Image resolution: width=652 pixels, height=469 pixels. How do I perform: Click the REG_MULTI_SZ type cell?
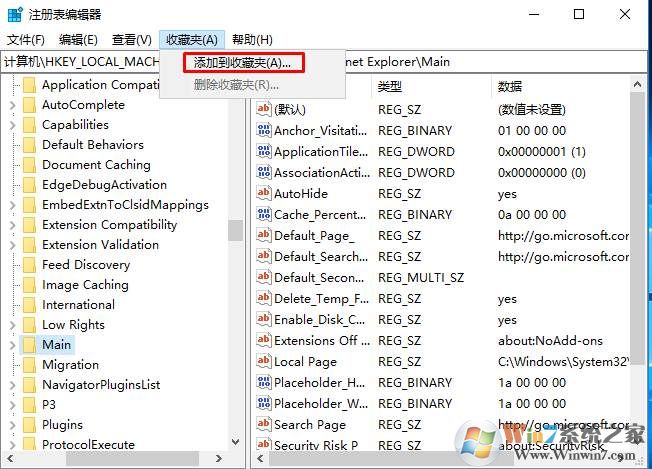[x=420, y=278]
